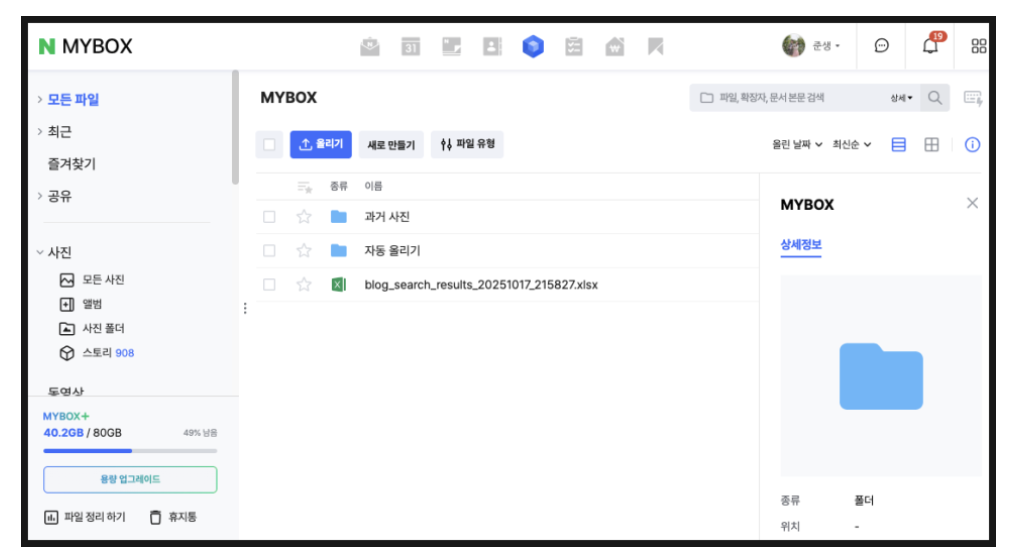The image size is (1021, 557).
Task: Star the 자동 올리기 folder as favorite
Action: coord(304,251)
